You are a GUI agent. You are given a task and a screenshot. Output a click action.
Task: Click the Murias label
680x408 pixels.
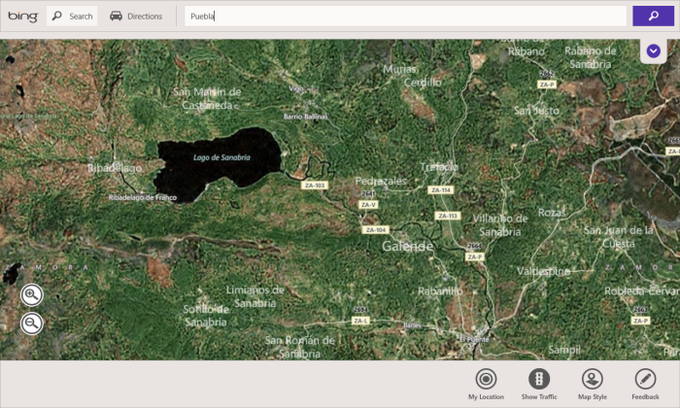coord(399,69)
